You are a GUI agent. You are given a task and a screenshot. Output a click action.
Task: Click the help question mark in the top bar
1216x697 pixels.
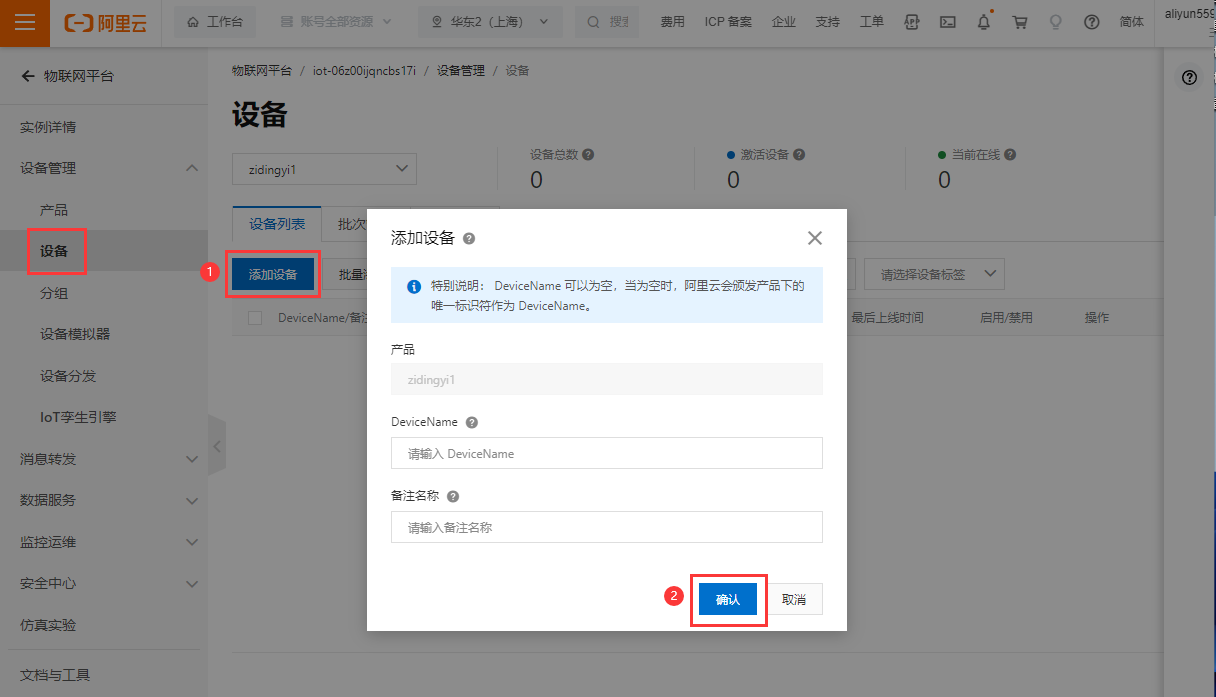pyautogui.click(x=1091, y=22)
